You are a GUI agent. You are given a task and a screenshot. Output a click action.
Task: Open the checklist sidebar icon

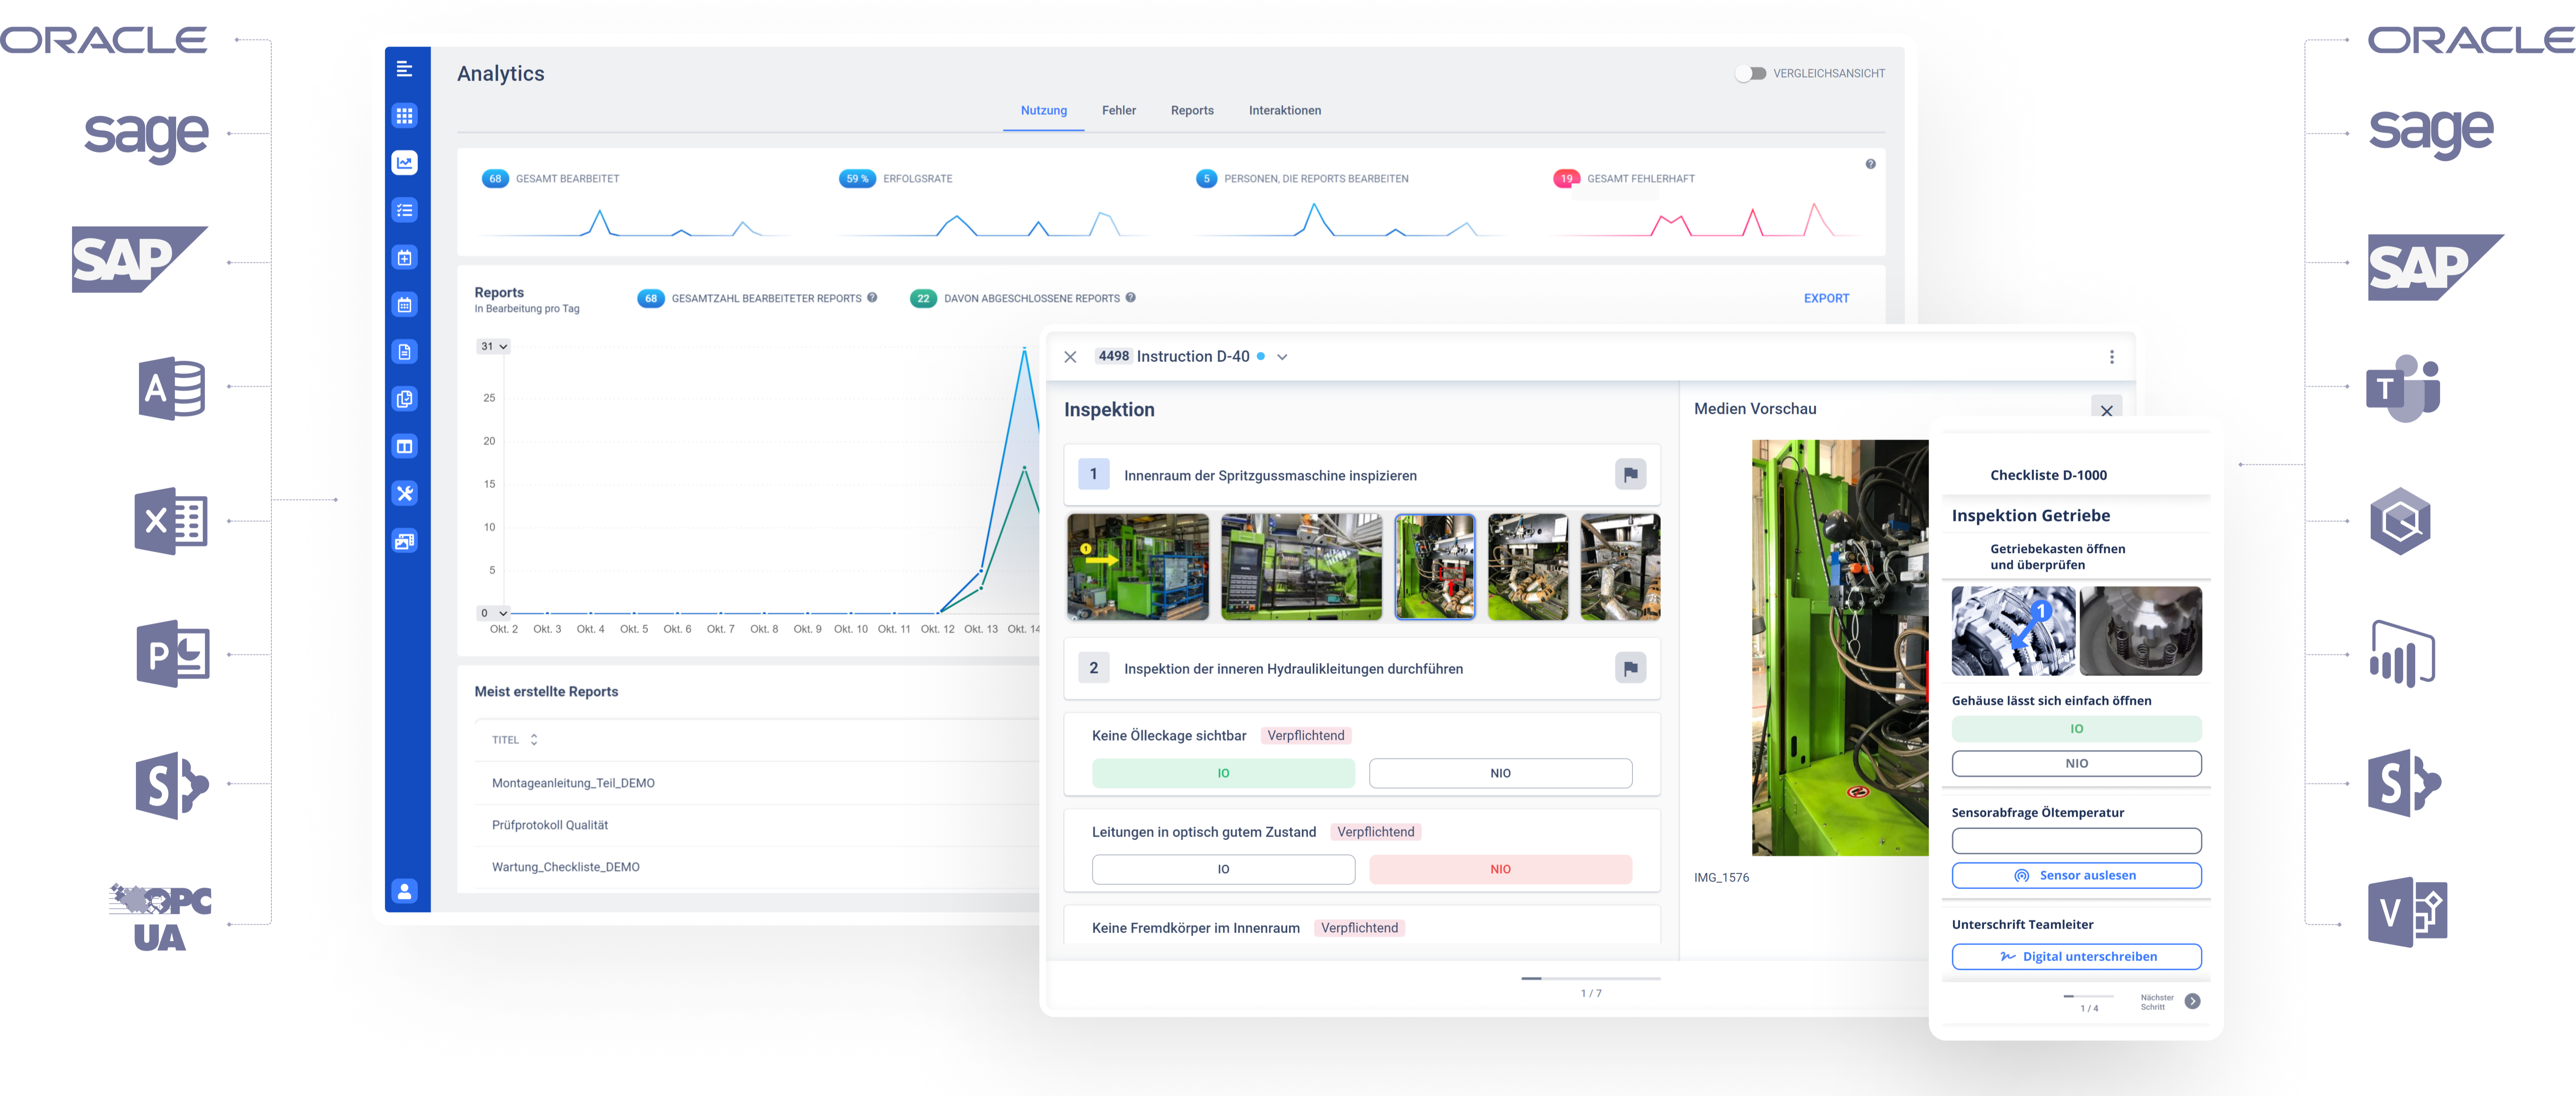coord(404,210)
